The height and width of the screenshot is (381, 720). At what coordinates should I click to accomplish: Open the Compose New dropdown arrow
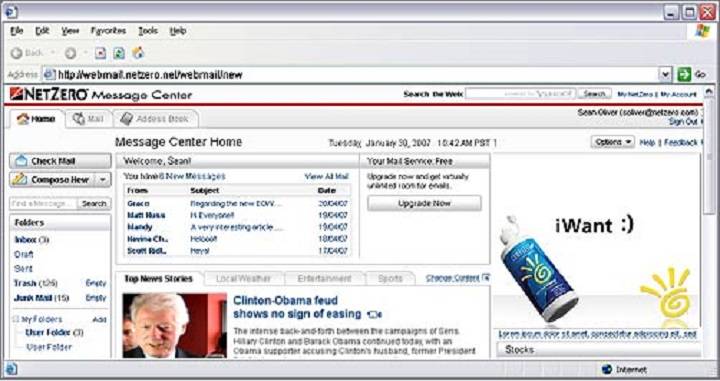pos(103,179)
